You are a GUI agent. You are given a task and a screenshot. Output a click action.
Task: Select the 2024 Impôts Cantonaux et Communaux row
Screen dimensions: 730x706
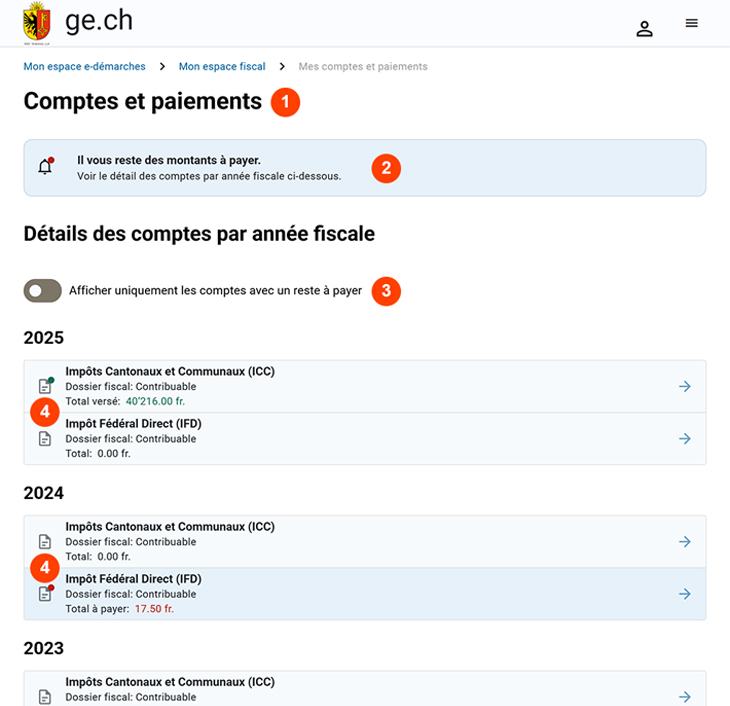[x=365, y=542]
